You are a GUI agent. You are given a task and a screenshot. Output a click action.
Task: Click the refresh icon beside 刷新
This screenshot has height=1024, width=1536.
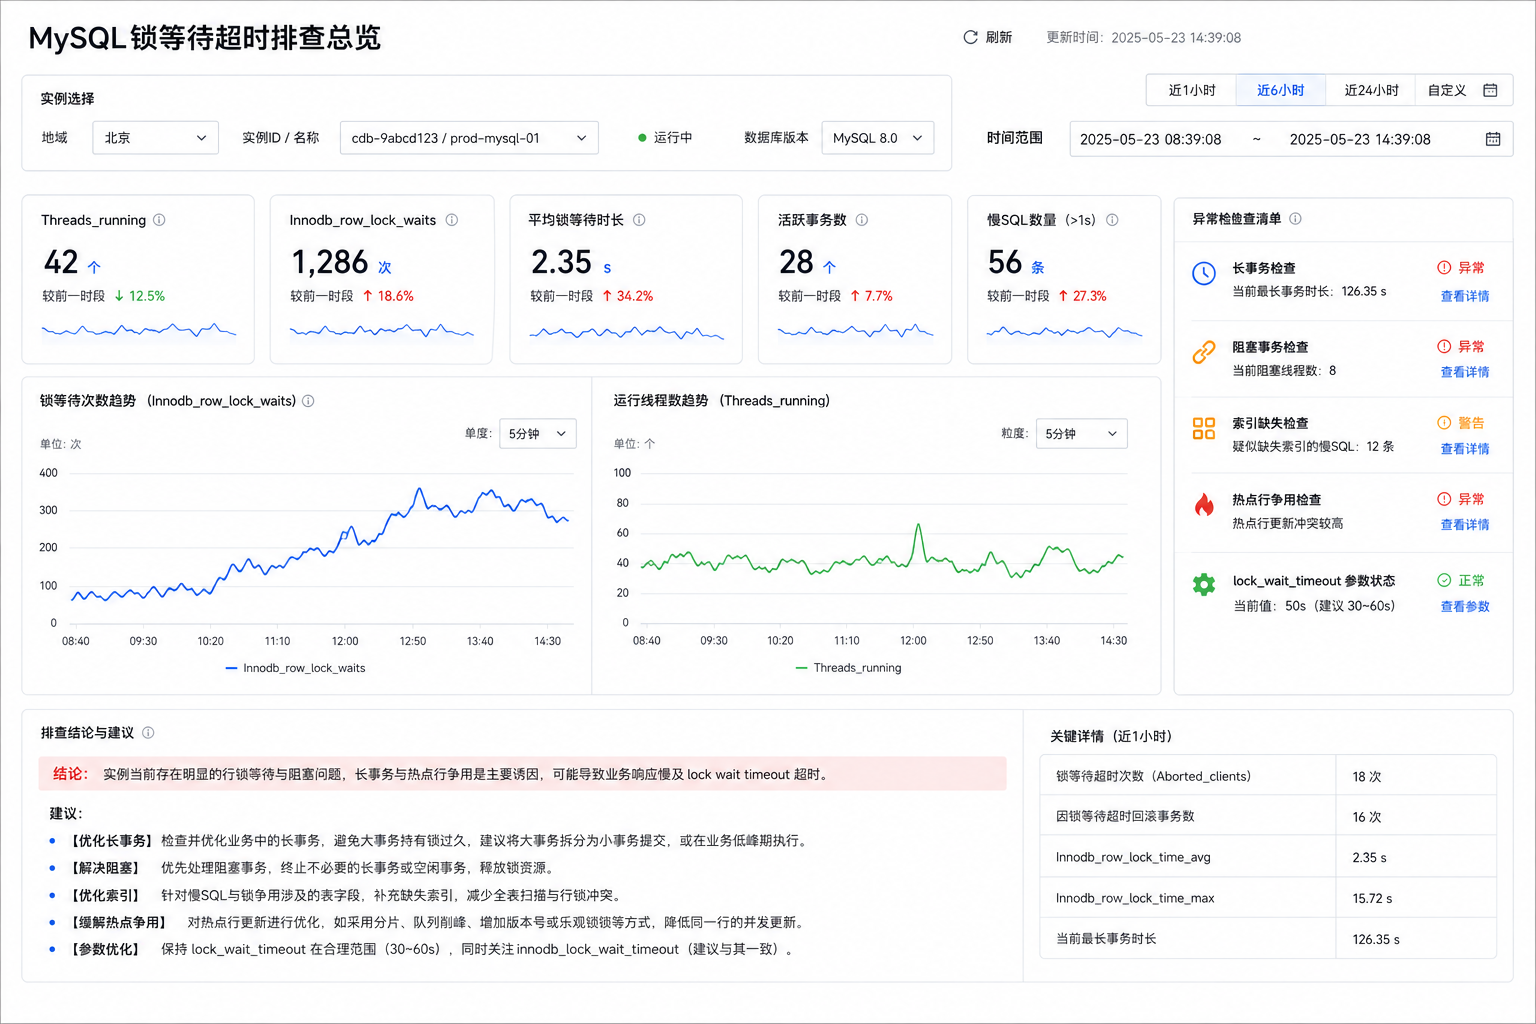click(x=970, y=37)
